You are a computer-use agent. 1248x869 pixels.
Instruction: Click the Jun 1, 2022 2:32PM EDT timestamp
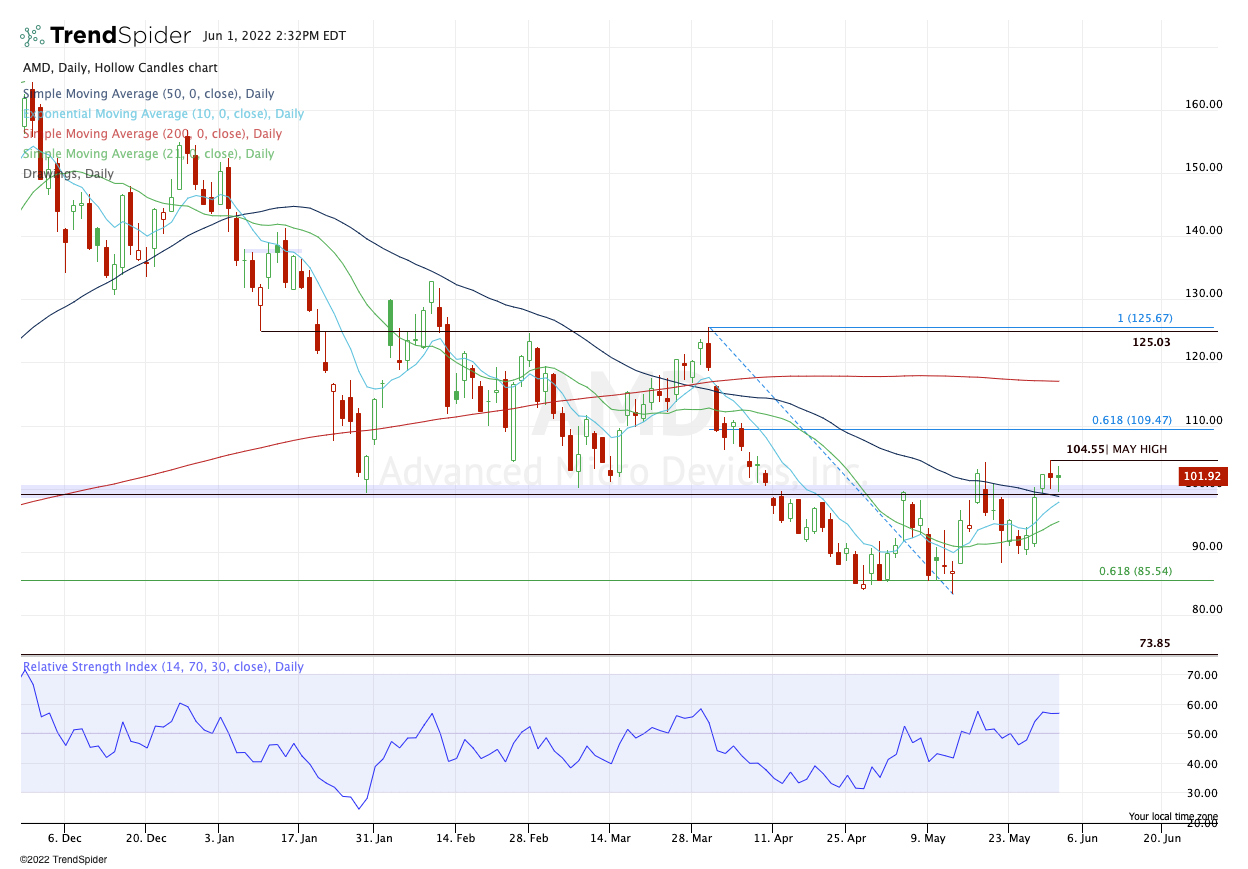[x=274, y=36]
